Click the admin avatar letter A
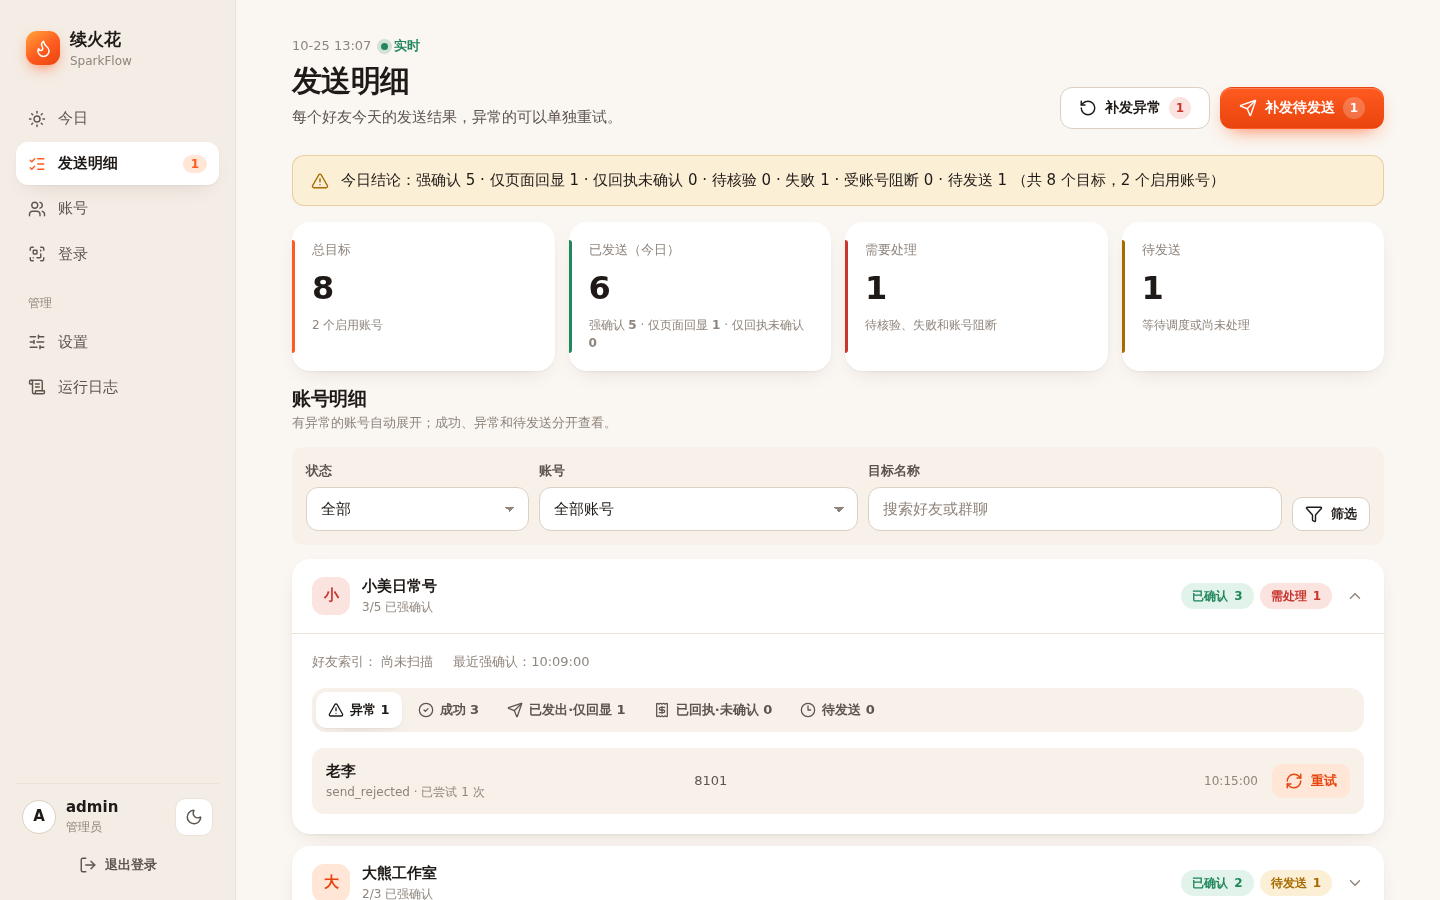The height and width of the screenshot is (900, 1440). [39, 816]
